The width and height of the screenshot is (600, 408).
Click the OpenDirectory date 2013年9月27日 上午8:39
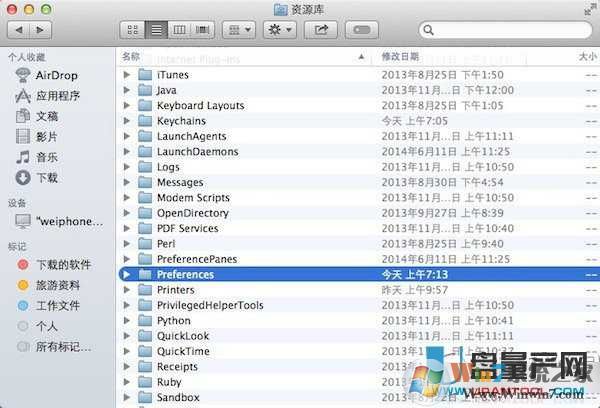pos(442,213)
